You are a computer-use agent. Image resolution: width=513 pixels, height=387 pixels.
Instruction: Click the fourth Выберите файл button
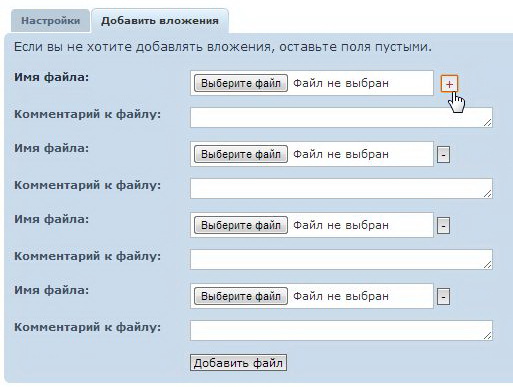point(241,296)
